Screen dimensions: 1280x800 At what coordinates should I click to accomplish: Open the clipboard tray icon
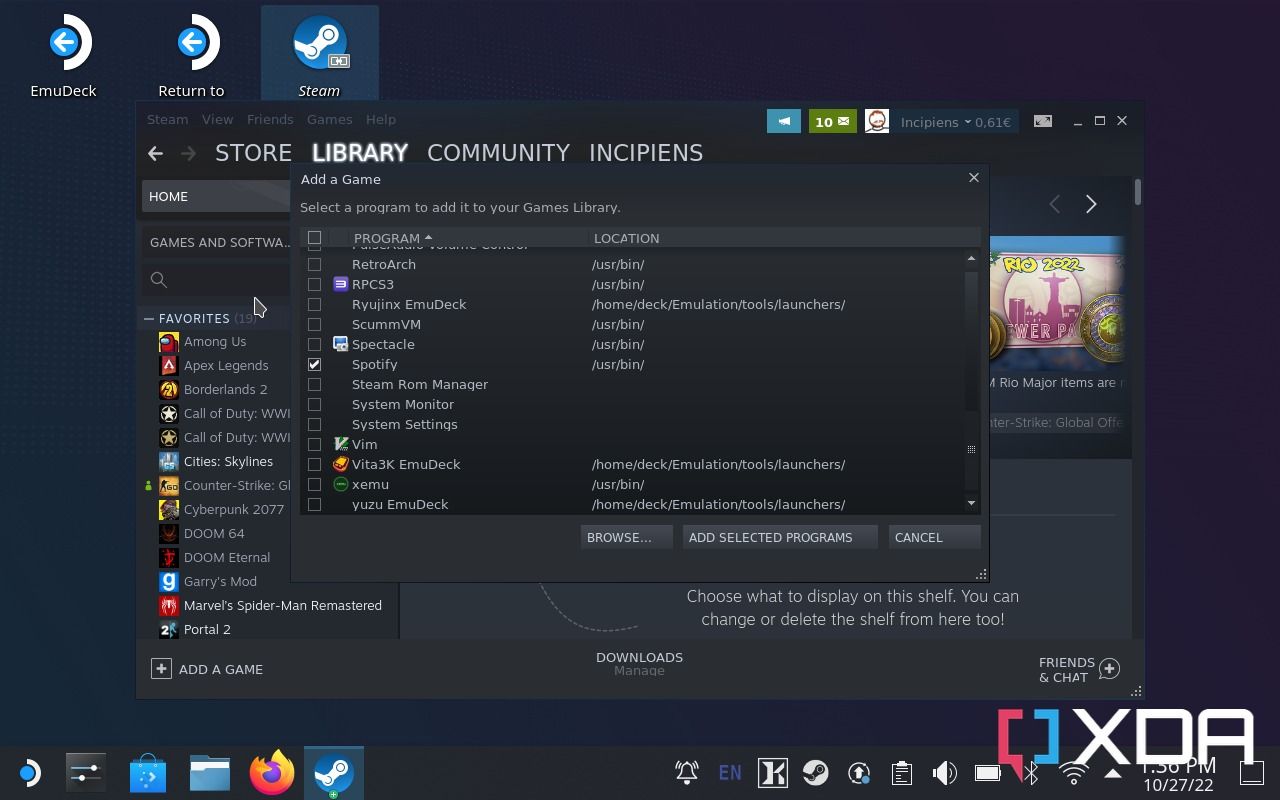(901, 773)
